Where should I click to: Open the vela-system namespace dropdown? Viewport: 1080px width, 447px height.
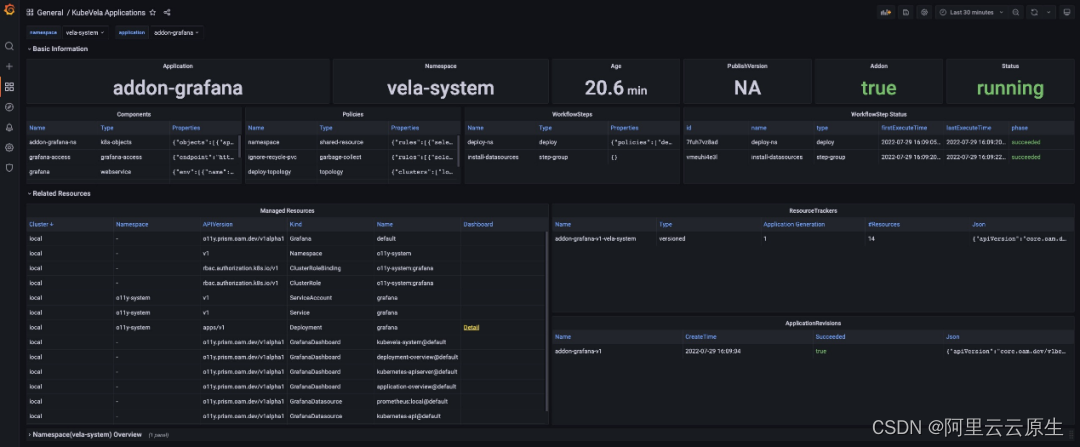click(x=85, y=32)
